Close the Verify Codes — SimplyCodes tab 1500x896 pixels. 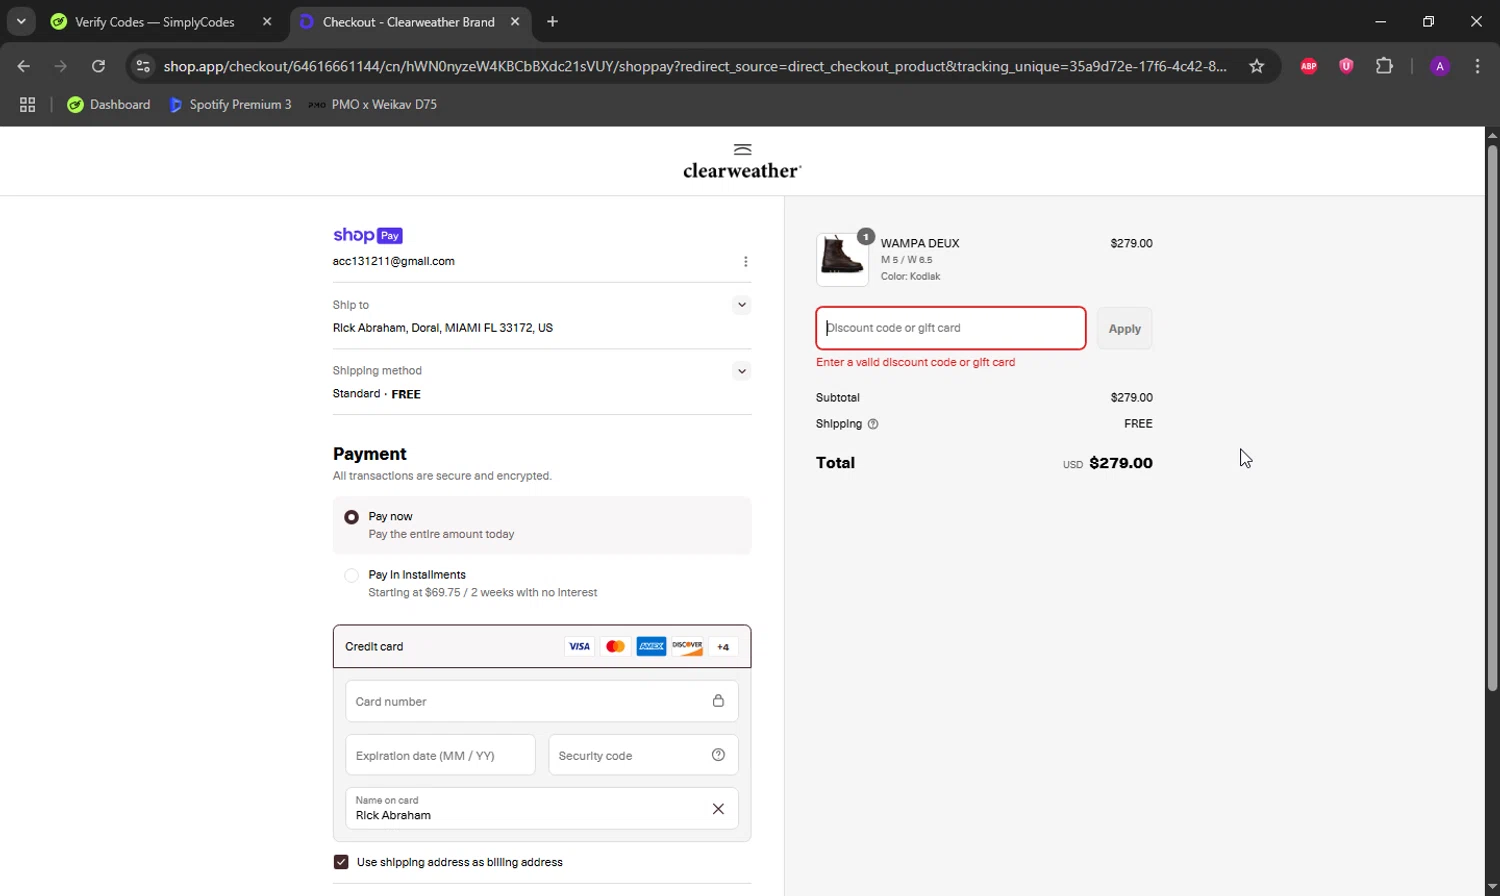click(267, 22)
